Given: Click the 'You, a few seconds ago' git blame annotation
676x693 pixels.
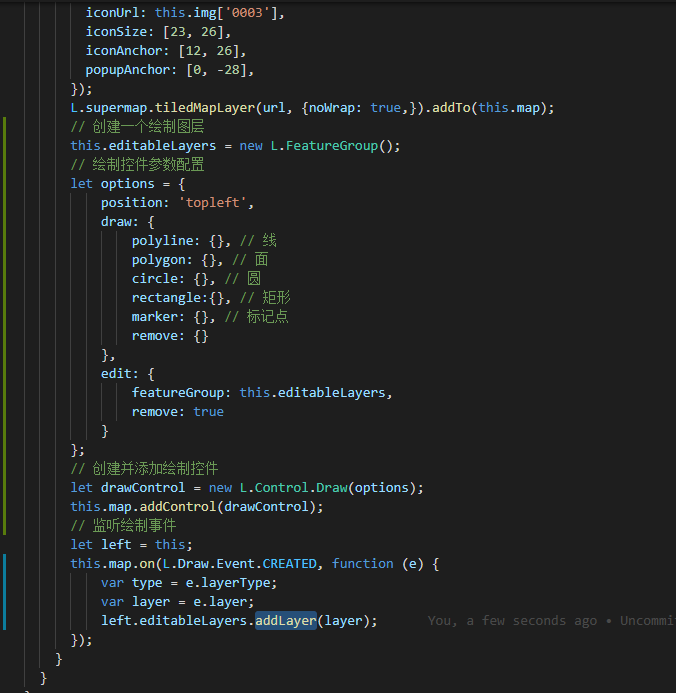Looking at the screenshot, I should tap(512, 621).
